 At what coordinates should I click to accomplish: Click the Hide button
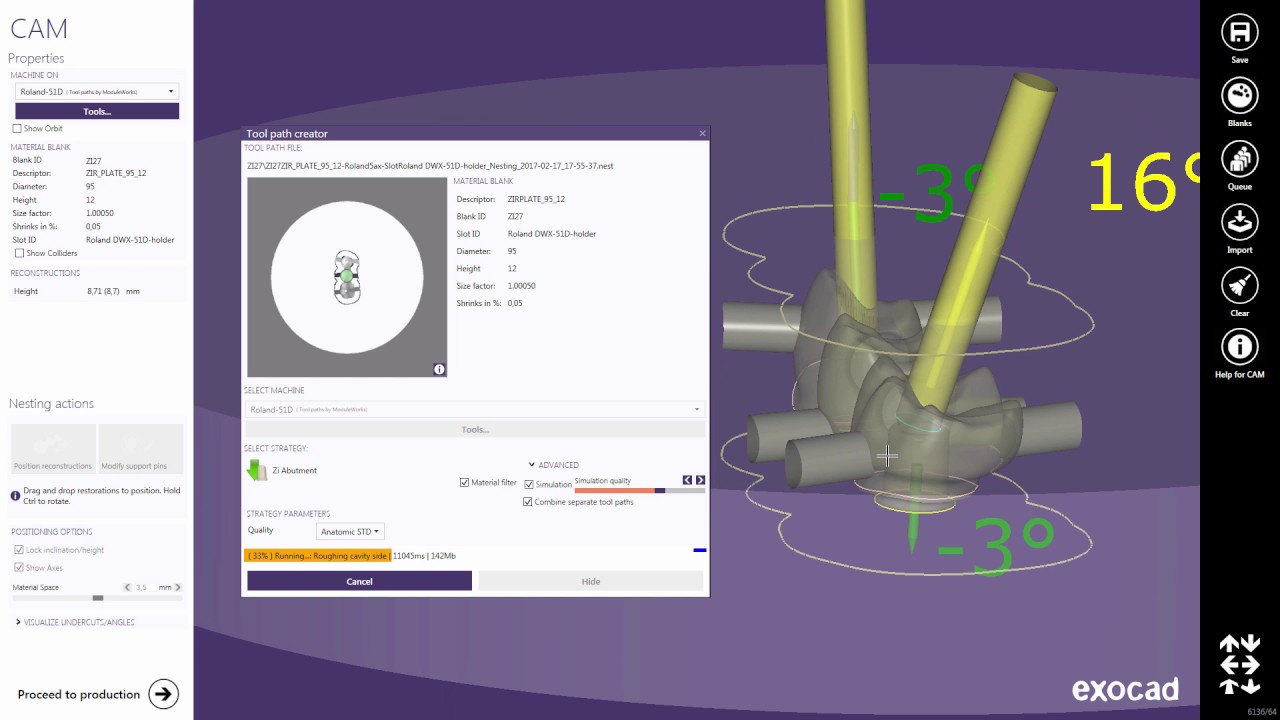[x=591, y=581]
